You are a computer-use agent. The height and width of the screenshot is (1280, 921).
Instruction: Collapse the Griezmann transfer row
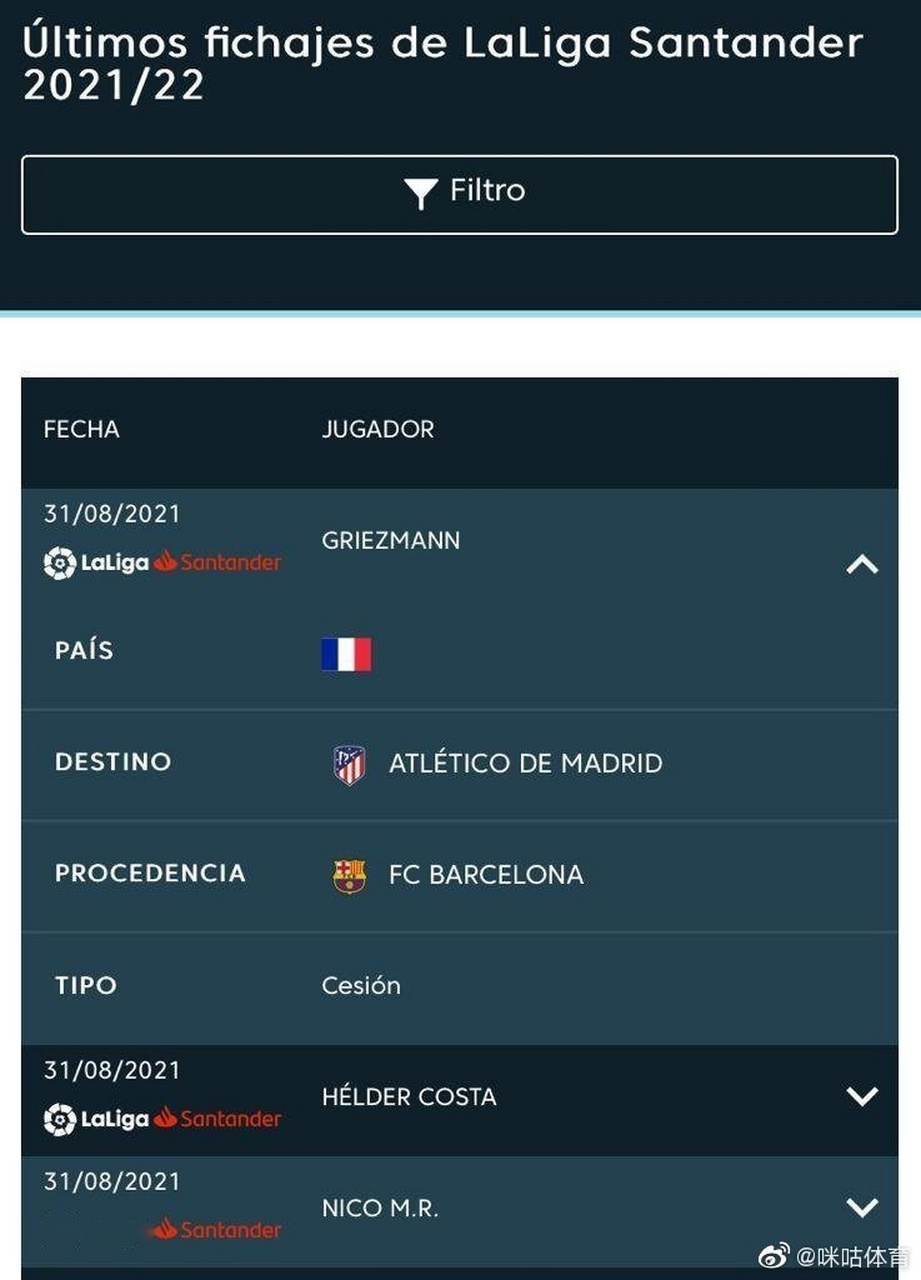(861, 565)
